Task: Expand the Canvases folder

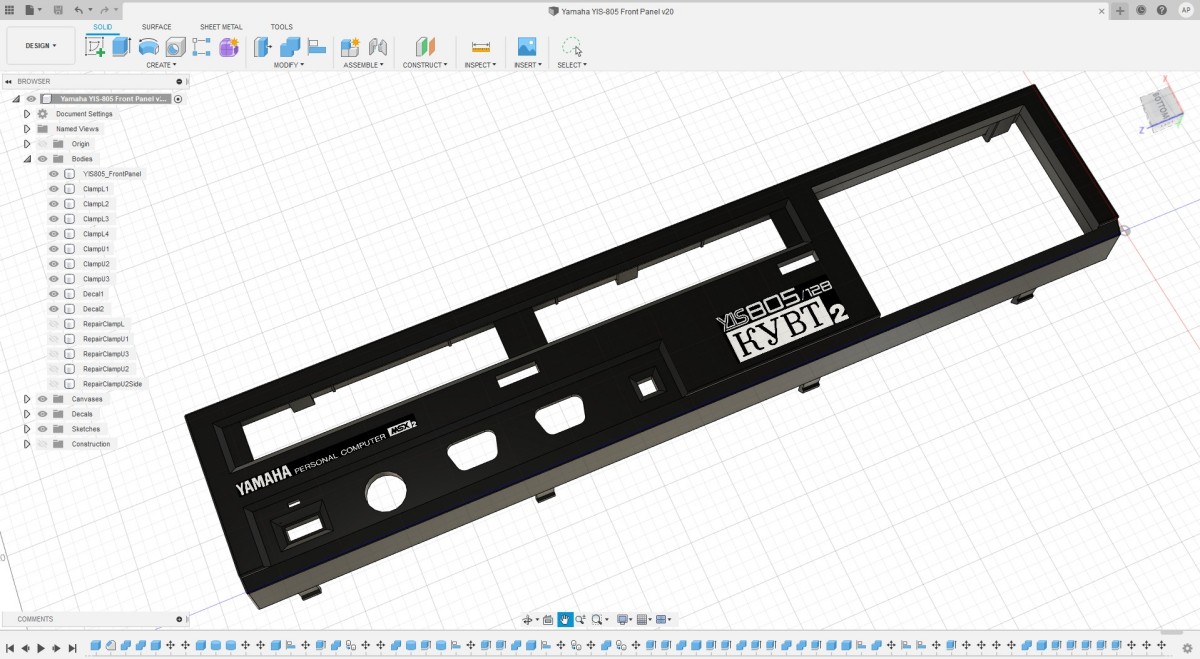Action: 27,399
